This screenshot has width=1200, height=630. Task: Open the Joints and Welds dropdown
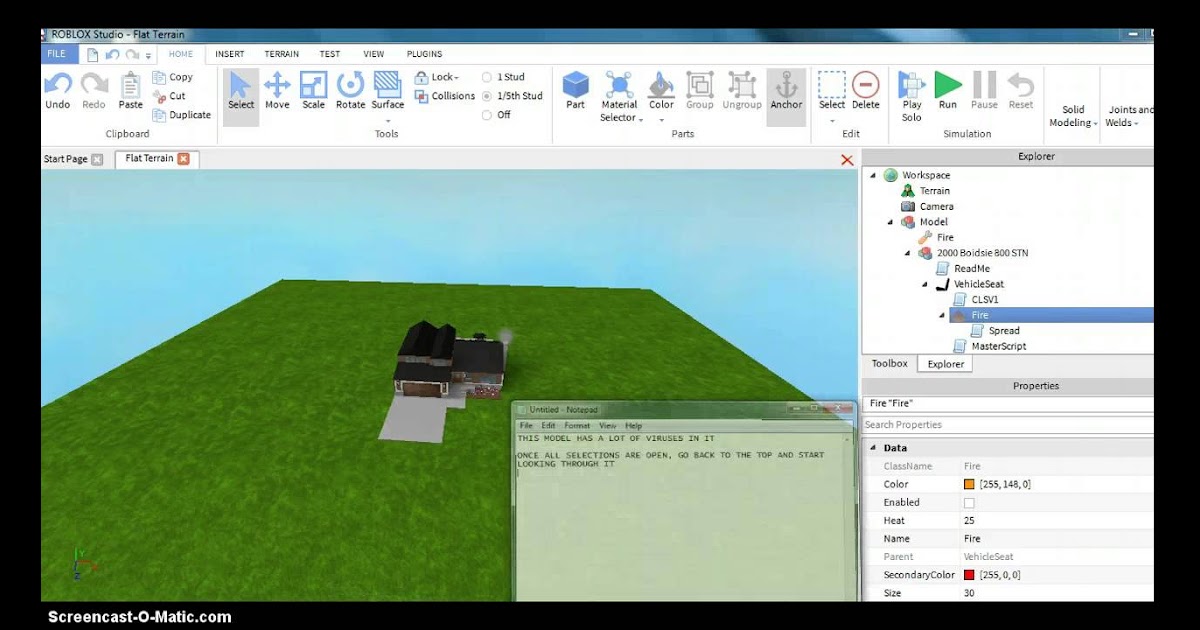tap(1129, 116)
